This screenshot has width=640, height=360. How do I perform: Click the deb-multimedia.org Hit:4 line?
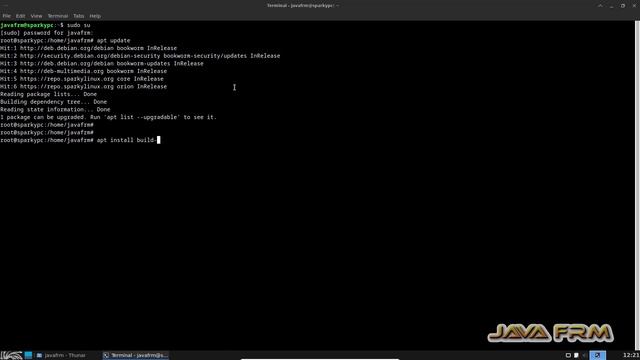point(83,71)
